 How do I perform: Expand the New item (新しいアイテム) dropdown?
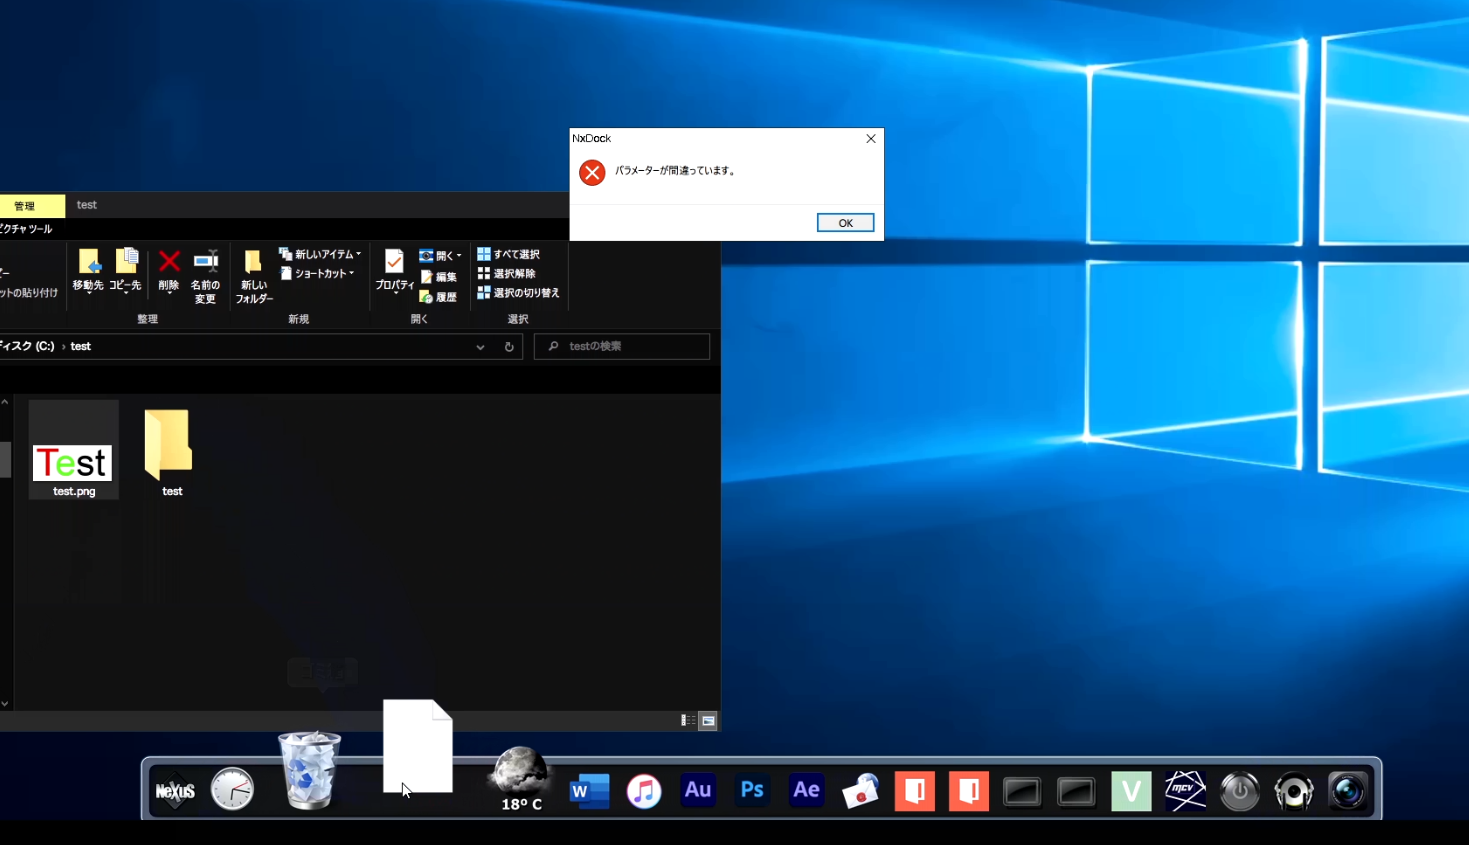pos(321,254)
